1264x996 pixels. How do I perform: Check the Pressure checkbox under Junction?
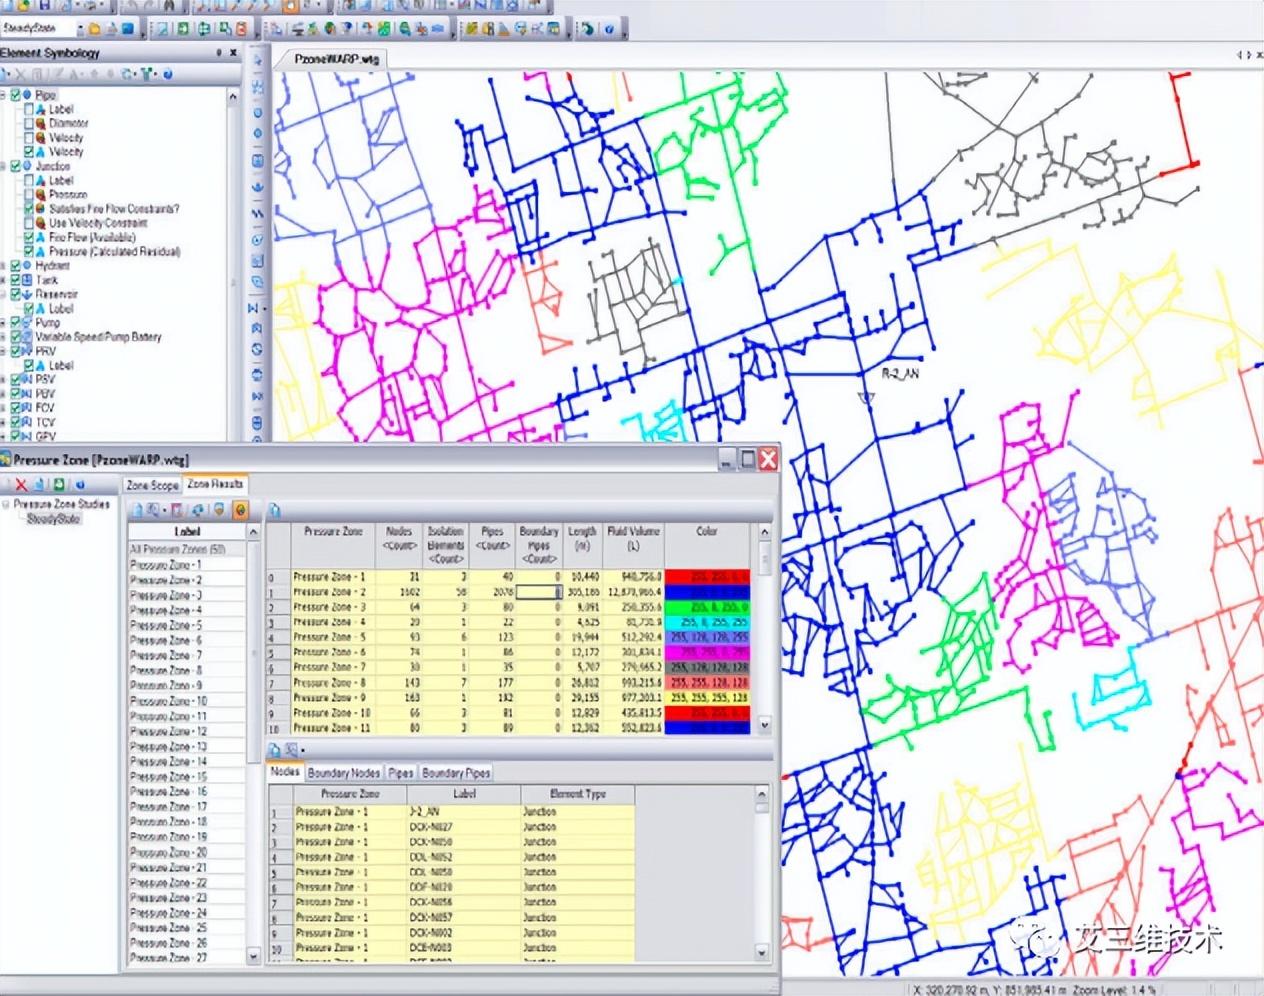click(x=28, y=193)
